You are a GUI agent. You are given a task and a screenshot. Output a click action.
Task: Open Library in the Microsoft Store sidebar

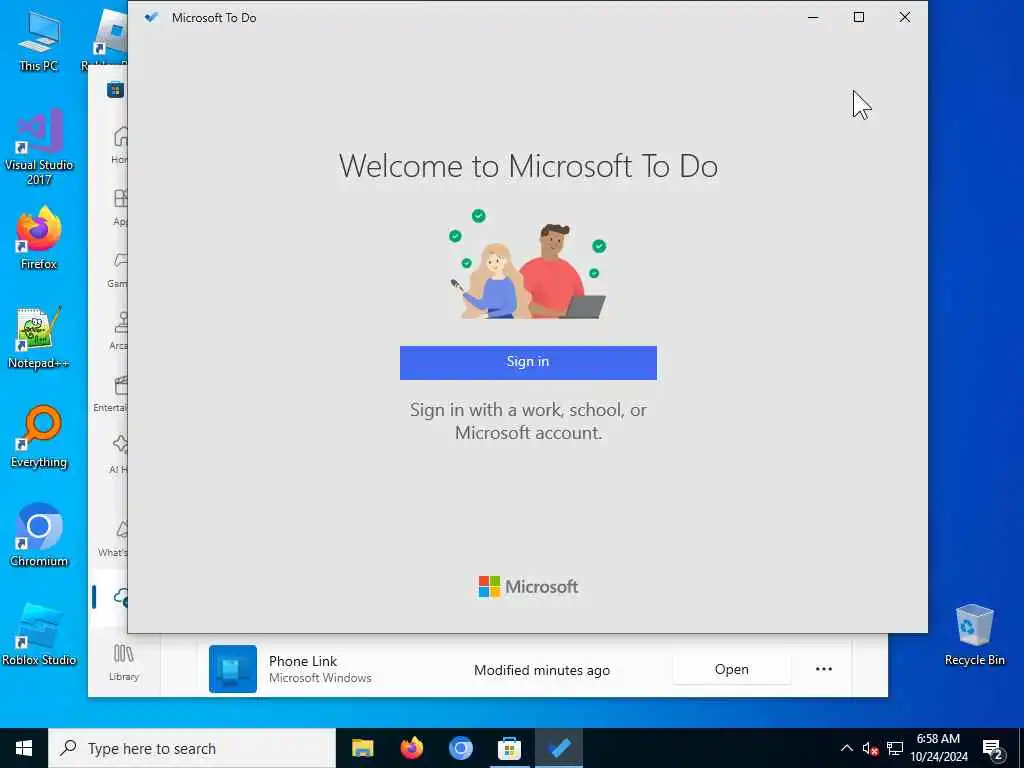pos(123,662)
